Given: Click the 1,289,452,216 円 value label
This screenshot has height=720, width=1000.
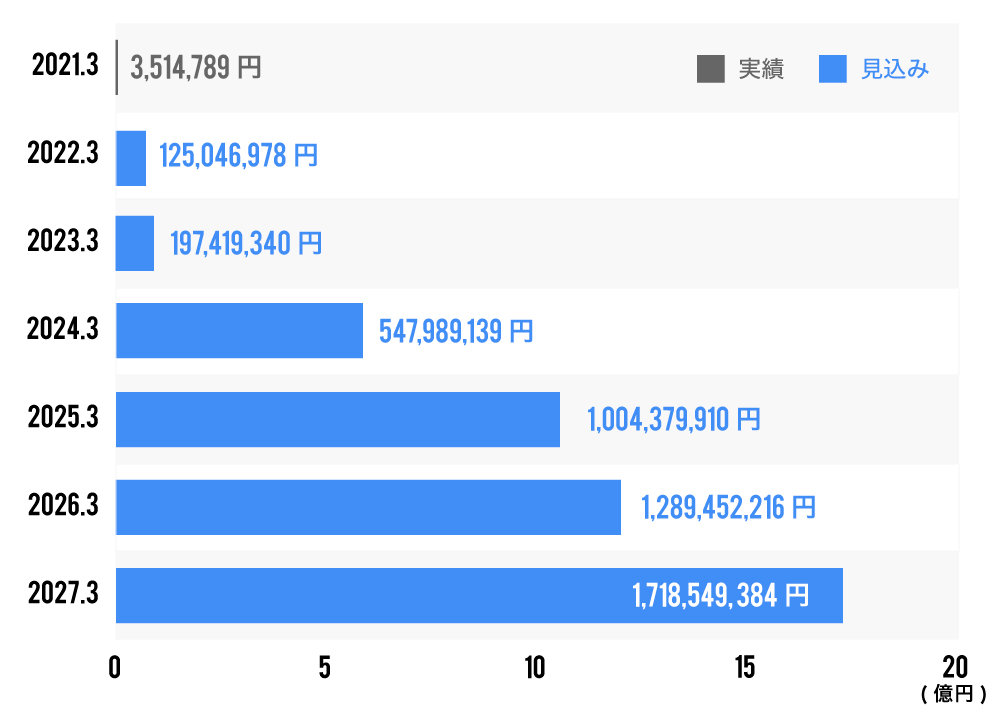Looking at the screenshot, I should click(728, 507).
